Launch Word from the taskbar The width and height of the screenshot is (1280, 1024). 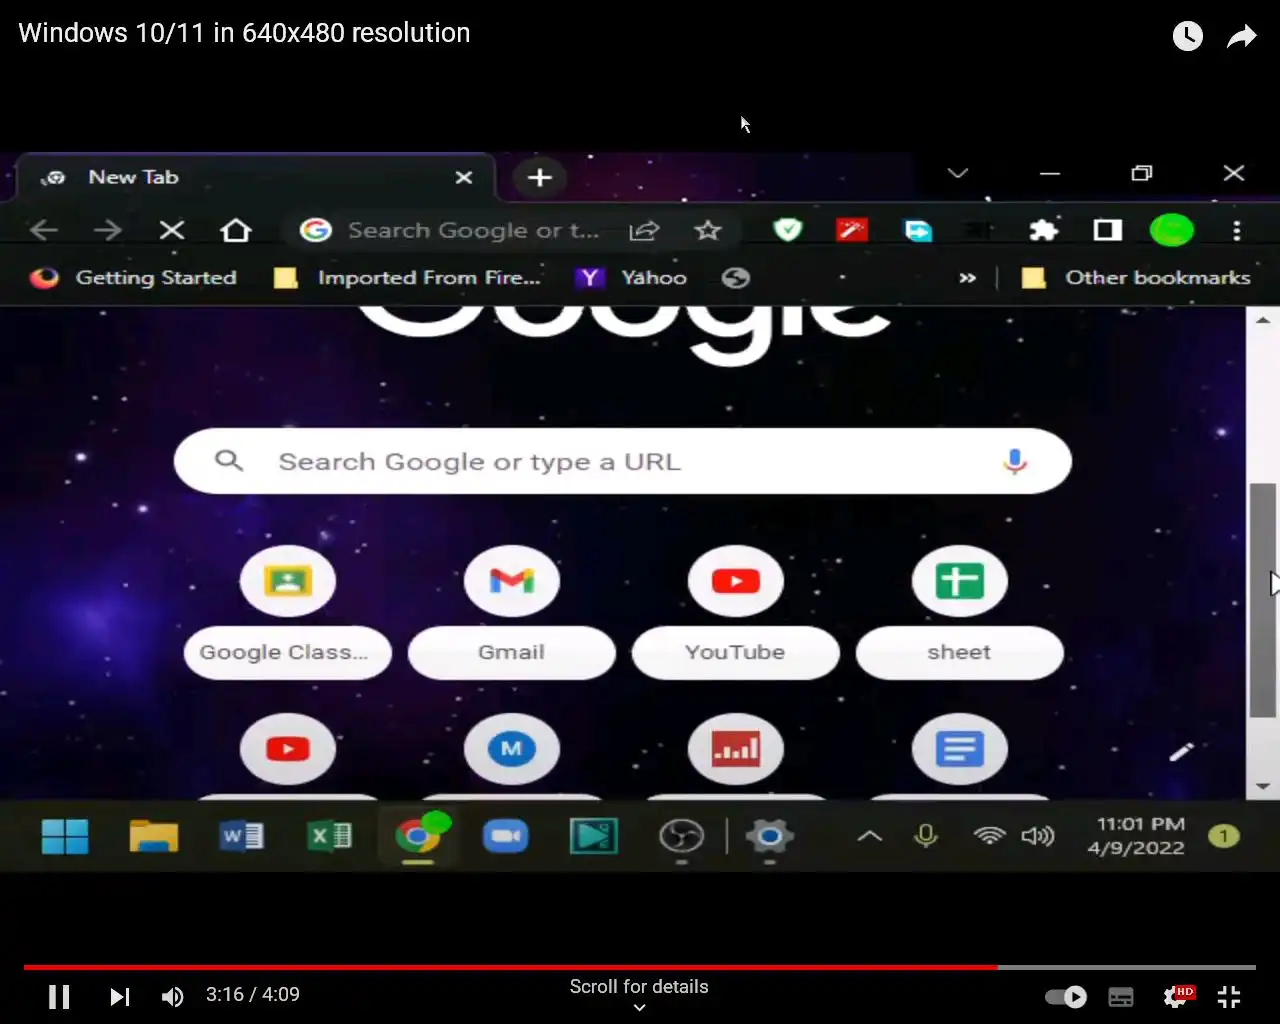point(241,836)
